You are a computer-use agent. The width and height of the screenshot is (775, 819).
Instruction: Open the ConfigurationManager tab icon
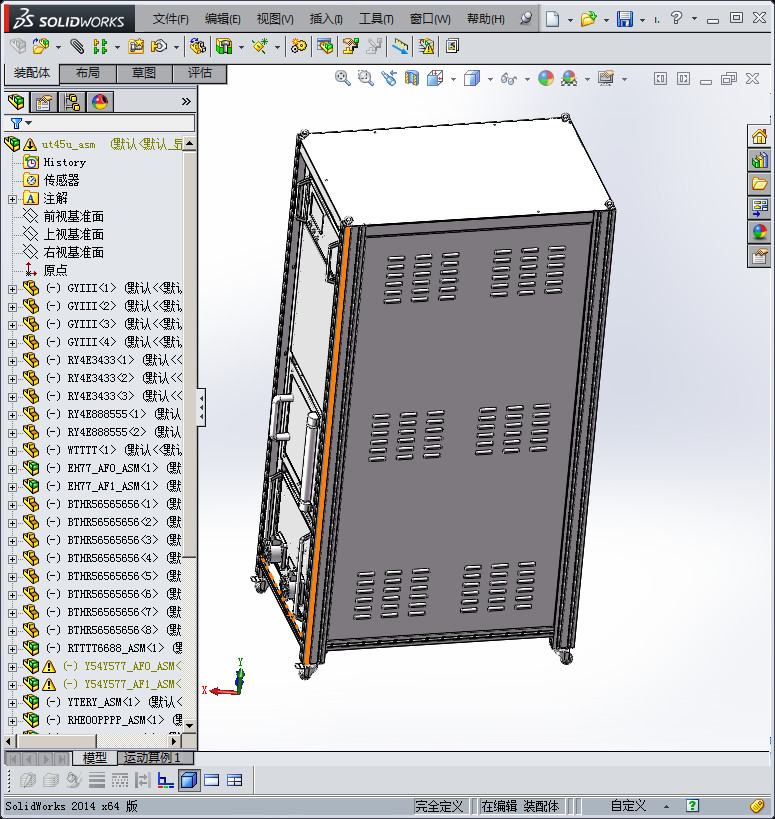72,102
